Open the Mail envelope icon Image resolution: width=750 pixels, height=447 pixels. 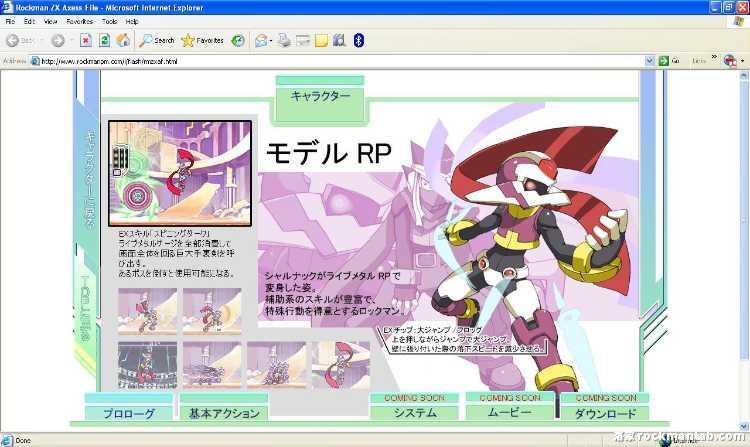[x=261, y=41]
